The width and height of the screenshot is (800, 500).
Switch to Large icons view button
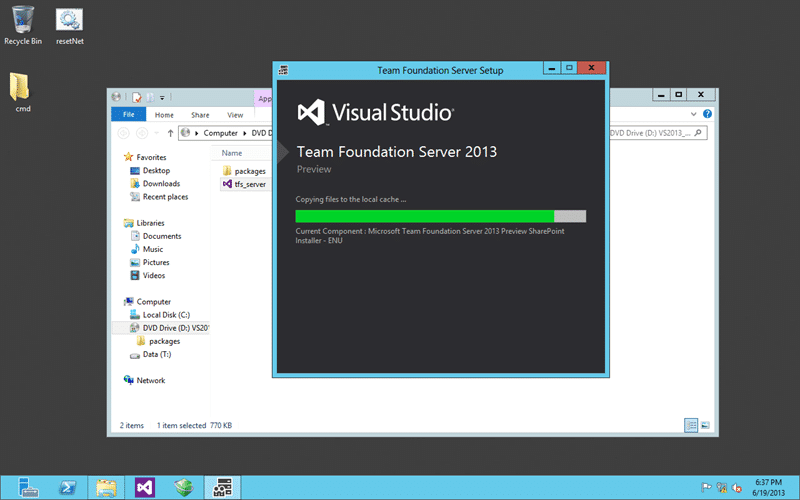click(705, 425)
